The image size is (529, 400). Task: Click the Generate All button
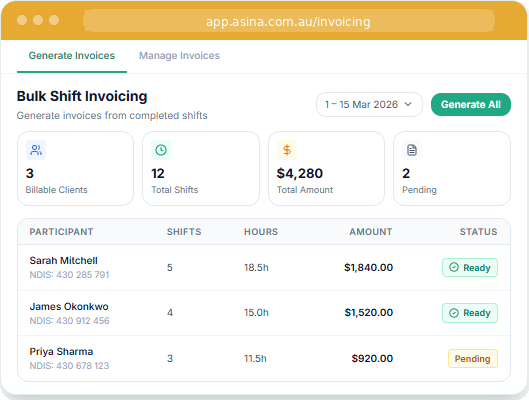471,105
